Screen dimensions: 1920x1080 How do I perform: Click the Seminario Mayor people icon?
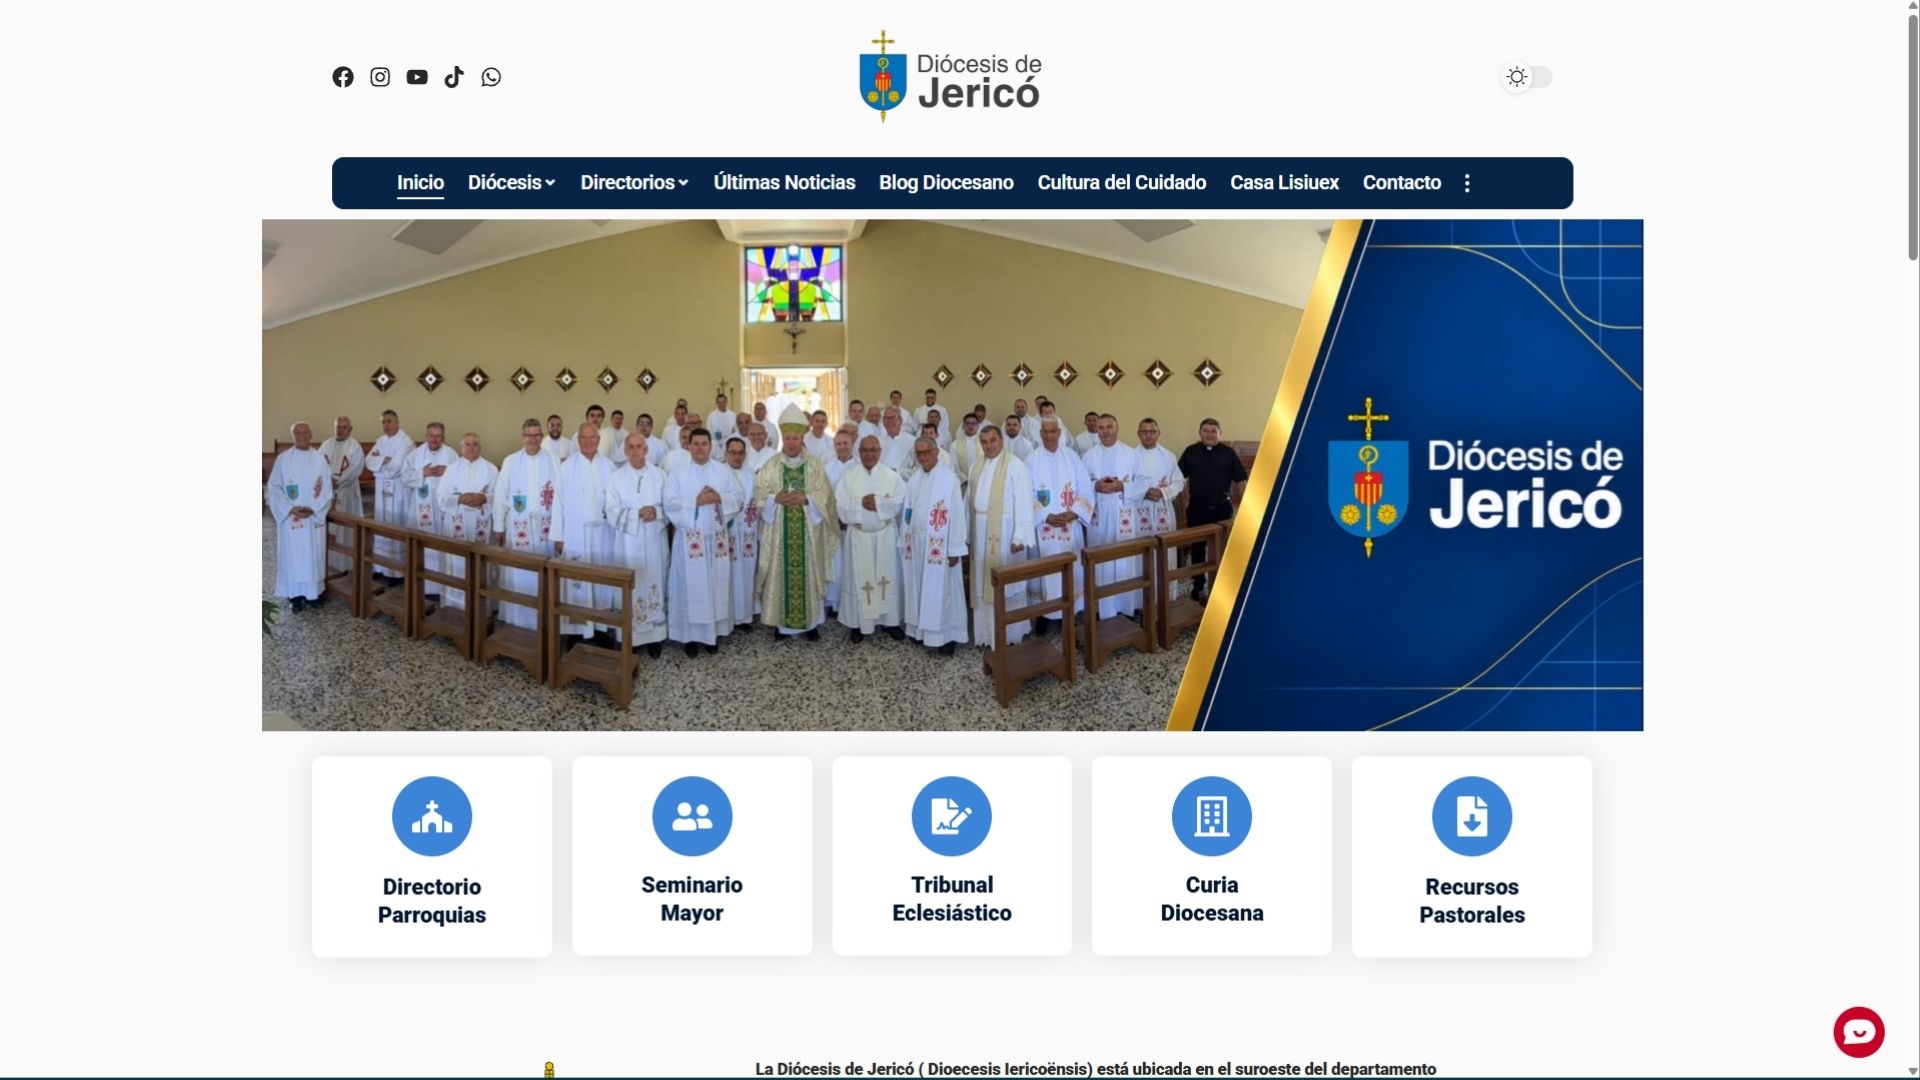pyautogui.click(x=692, y=816)
